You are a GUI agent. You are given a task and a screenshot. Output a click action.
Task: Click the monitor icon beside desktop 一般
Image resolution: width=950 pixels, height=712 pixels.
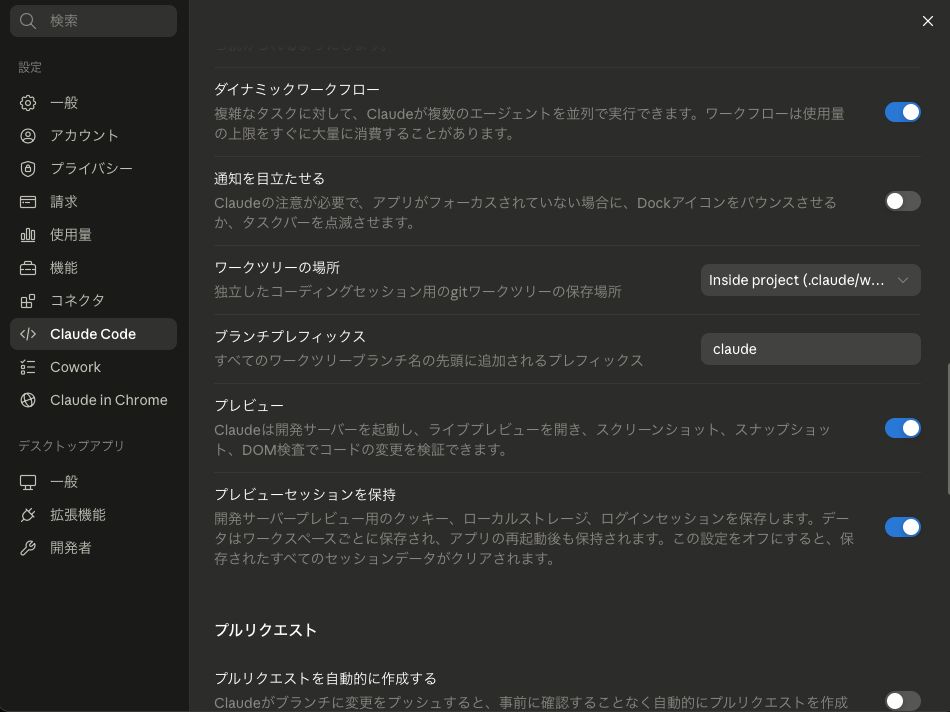[x=28, y=482]
